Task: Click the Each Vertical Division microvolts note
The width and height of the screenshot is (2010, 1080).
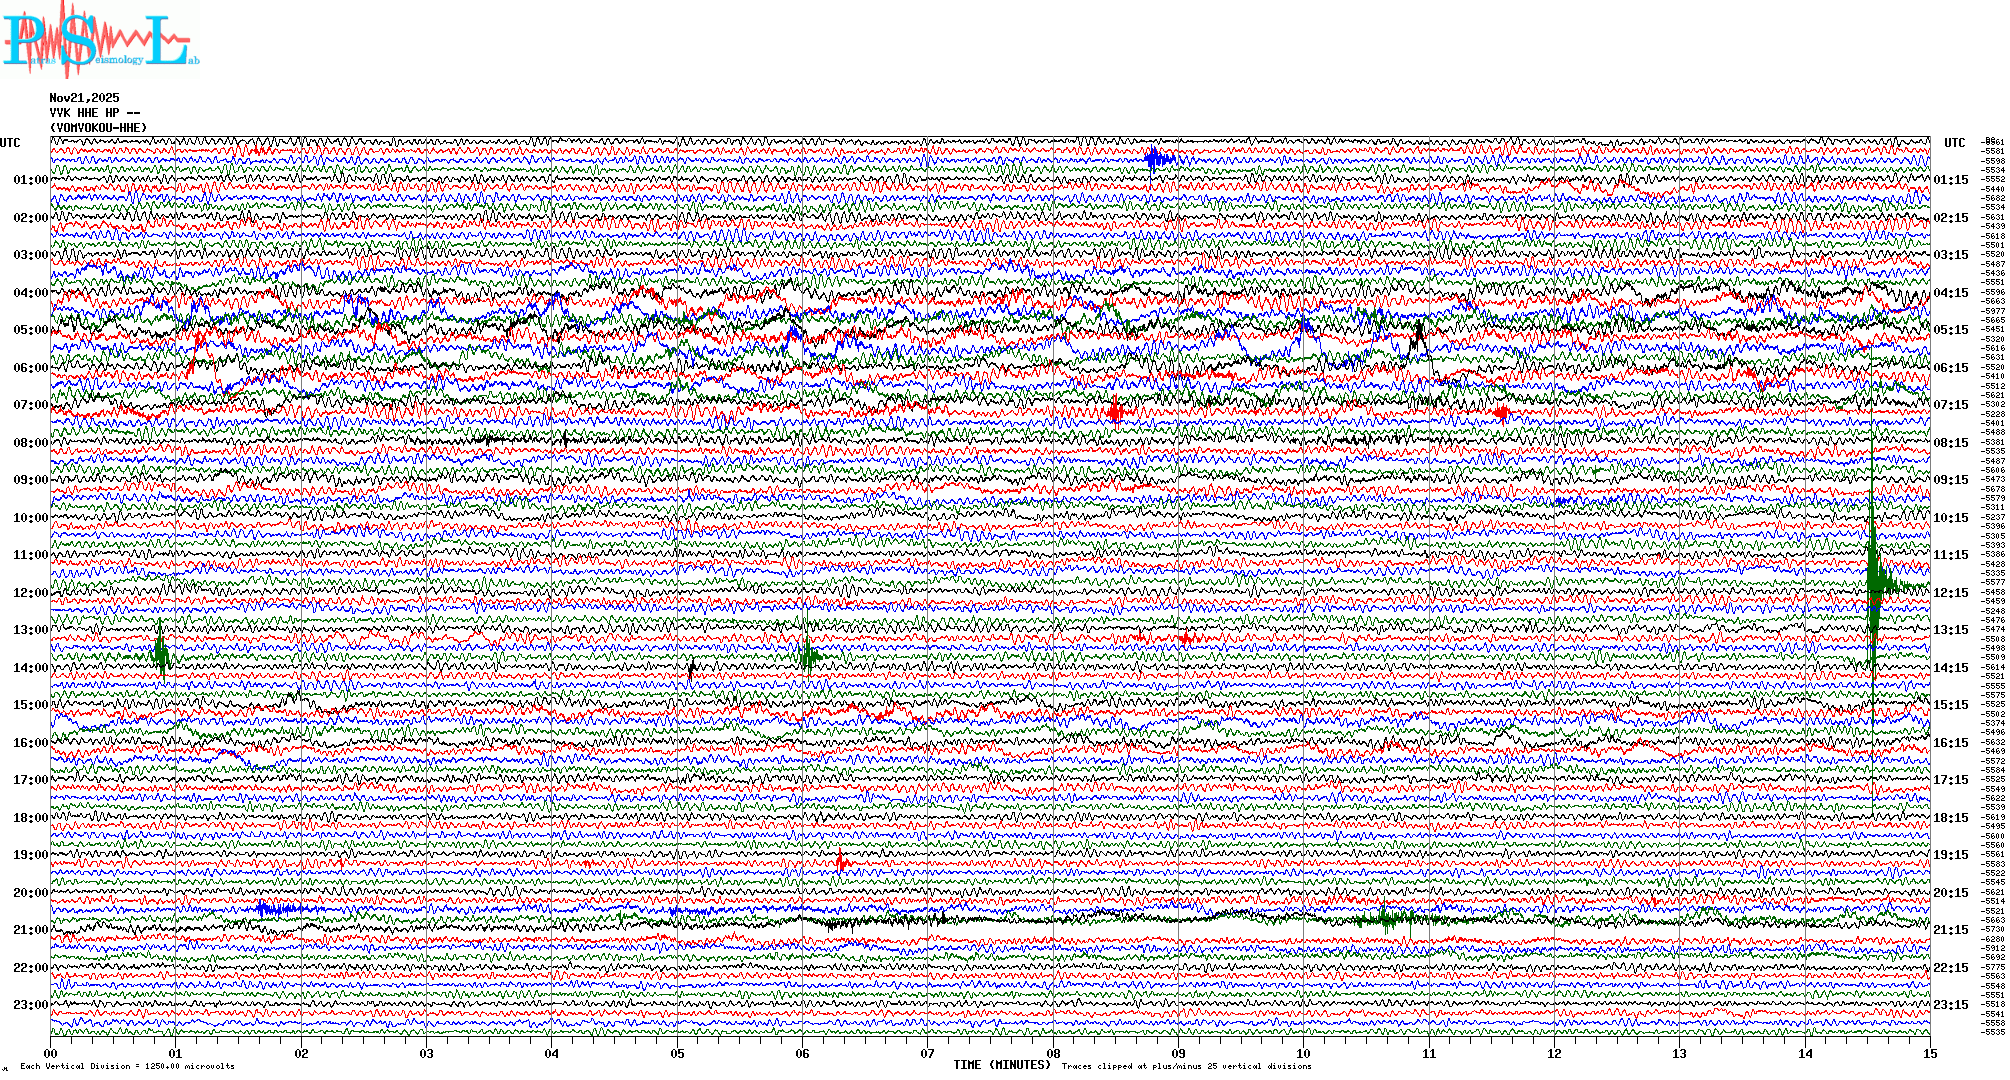Action: (x=127, y=1066)
